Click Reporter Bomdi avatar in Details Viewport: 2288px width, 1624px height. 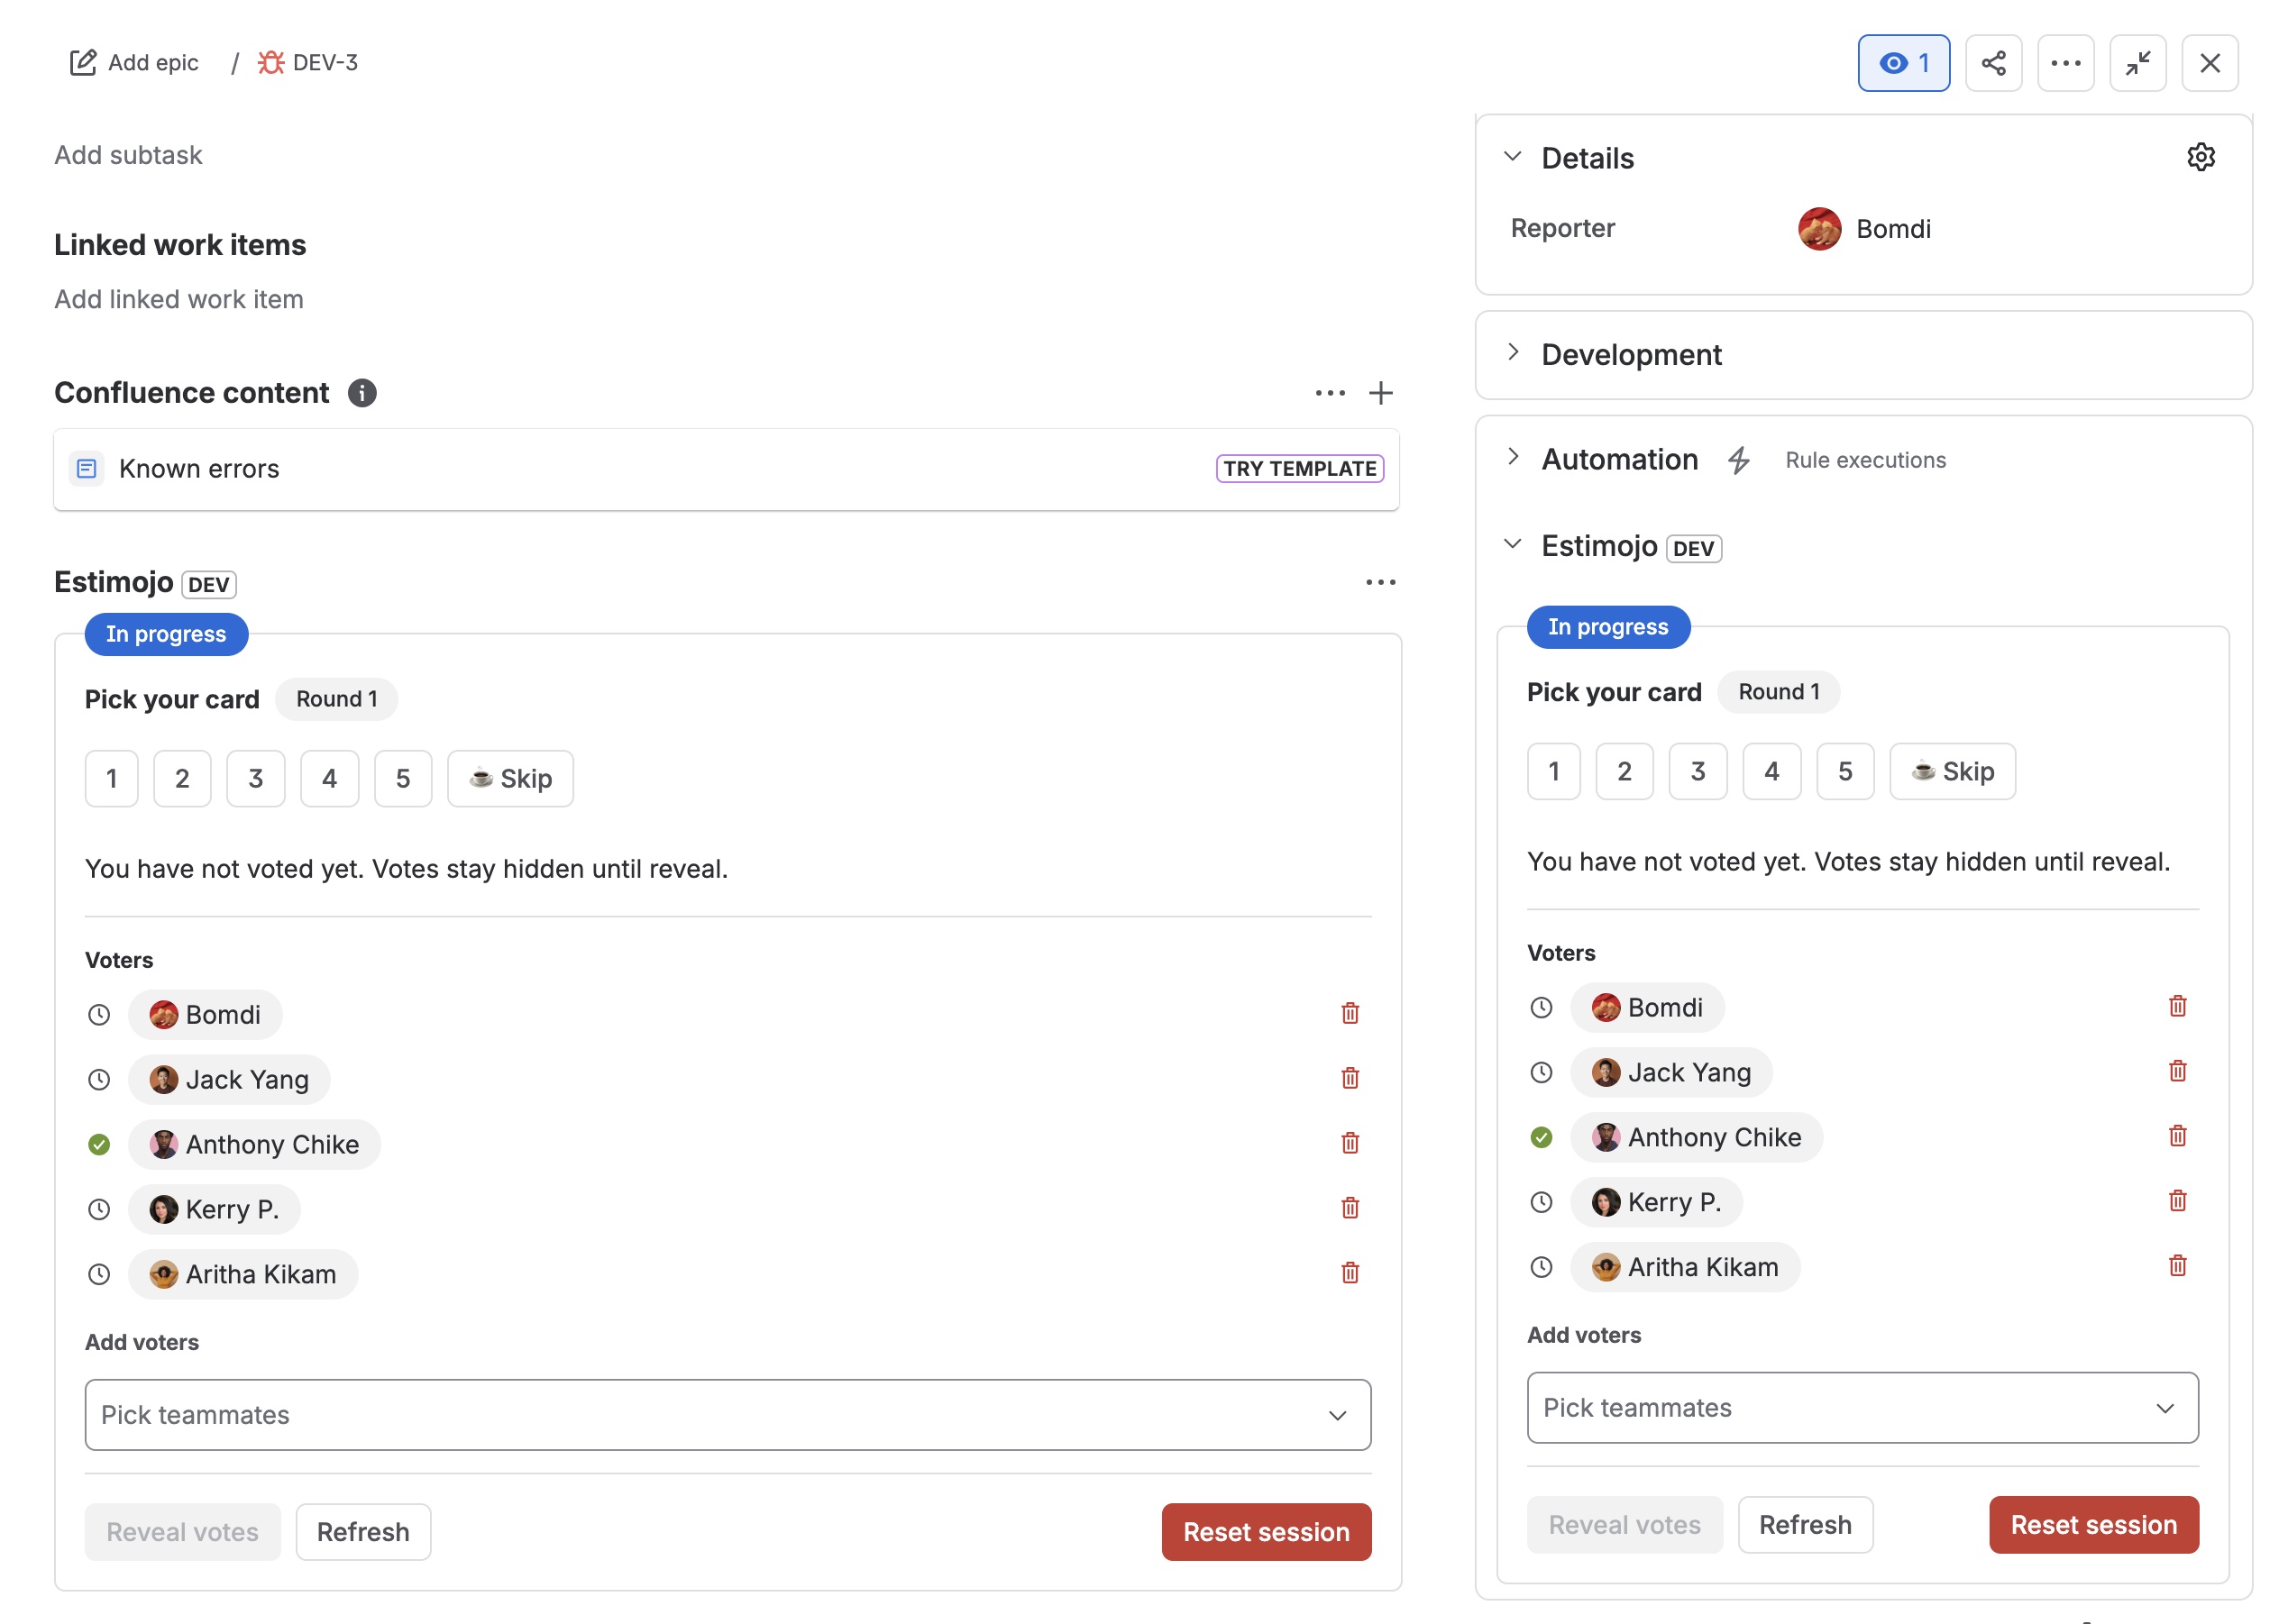1819,228
